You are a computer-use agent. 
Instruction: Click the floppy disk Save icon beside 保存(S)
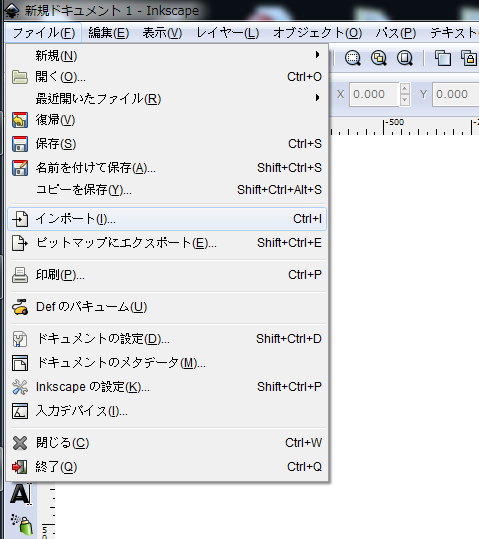point(20,144)
